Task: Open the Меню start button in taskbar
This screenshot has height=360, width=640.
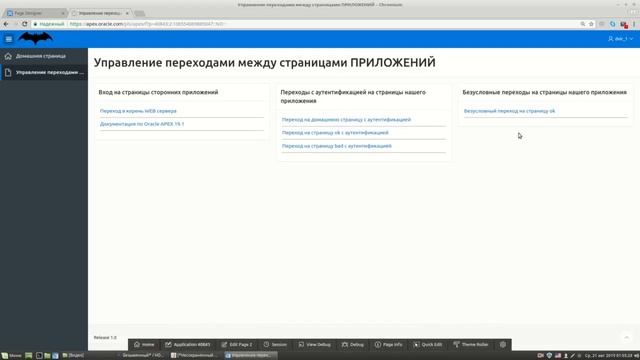Action: click(11, 356)
